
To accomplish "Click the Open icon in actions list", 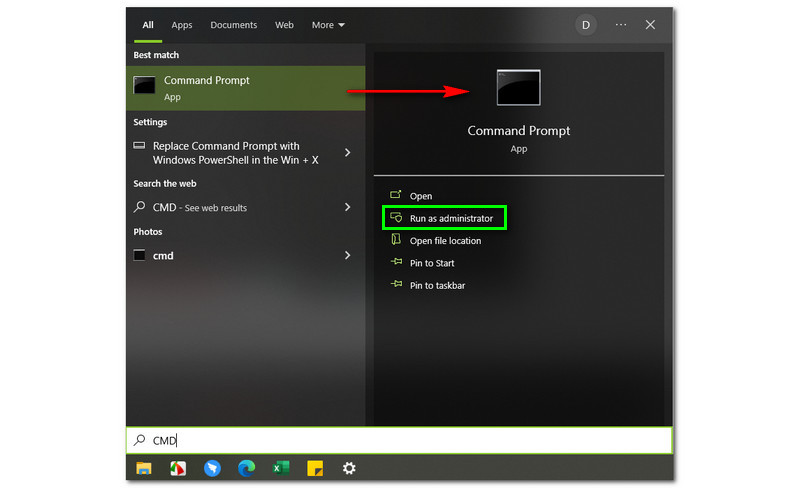I will coord(396,196).
